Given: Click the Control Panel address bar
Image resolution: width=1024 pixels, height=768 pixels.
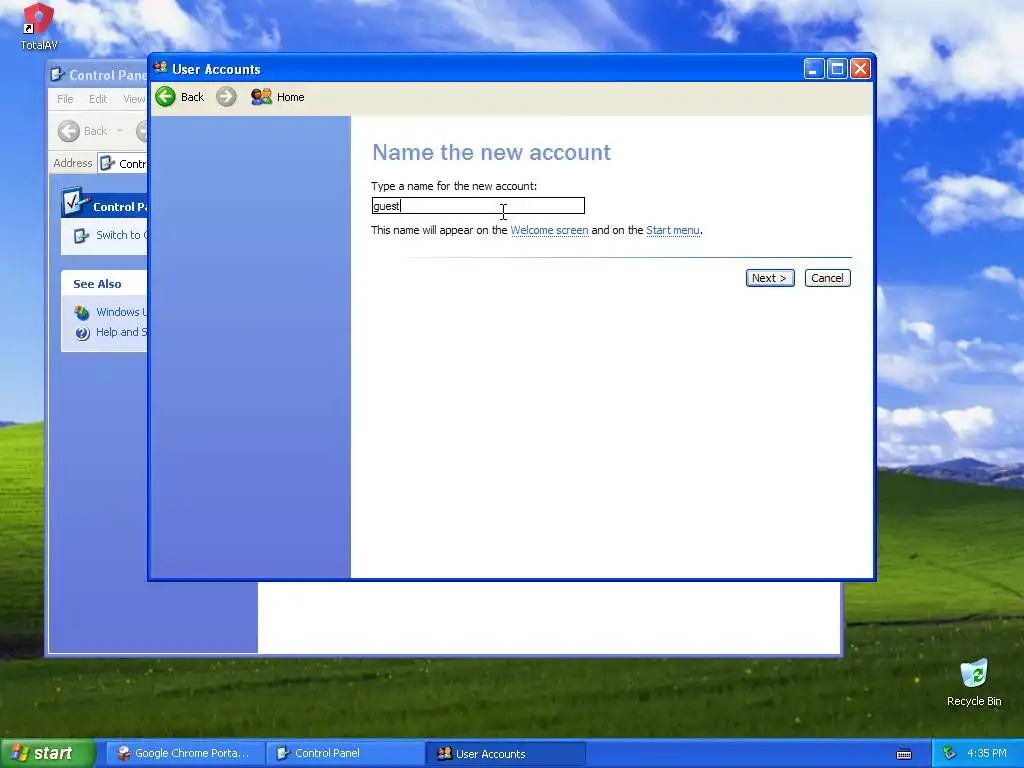Looking at the screenshot, I should pyautogui.click(x=123, y=163).
